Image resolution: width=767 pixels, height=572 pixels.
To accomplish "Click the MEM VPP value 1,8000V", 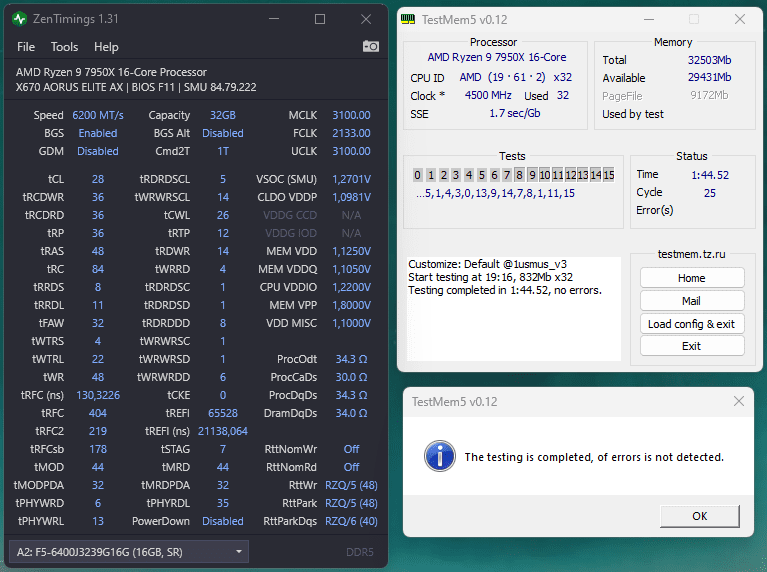I will pyautogui.click(x=351, y=305).
